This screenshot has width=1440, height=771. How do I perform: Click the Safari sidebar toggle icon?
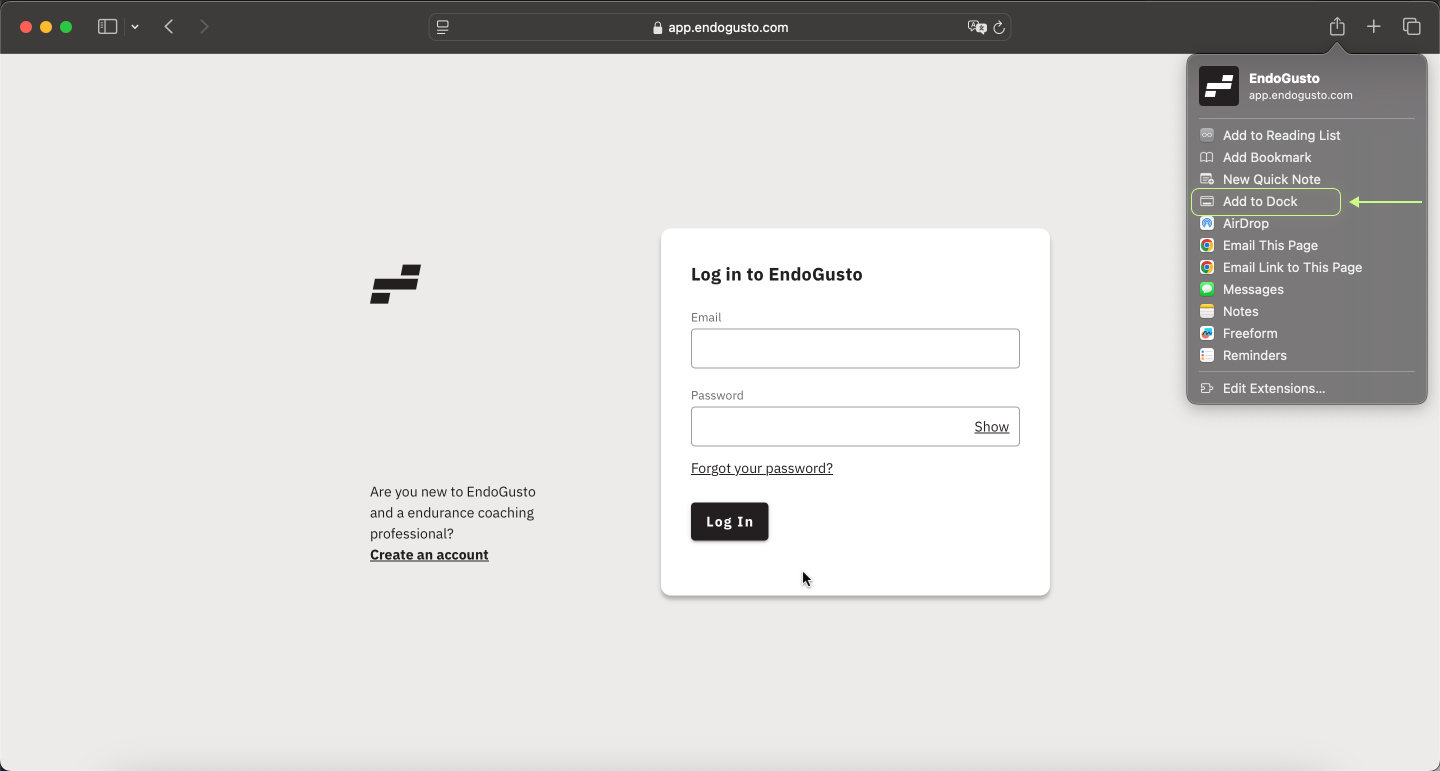pos(107,27)
